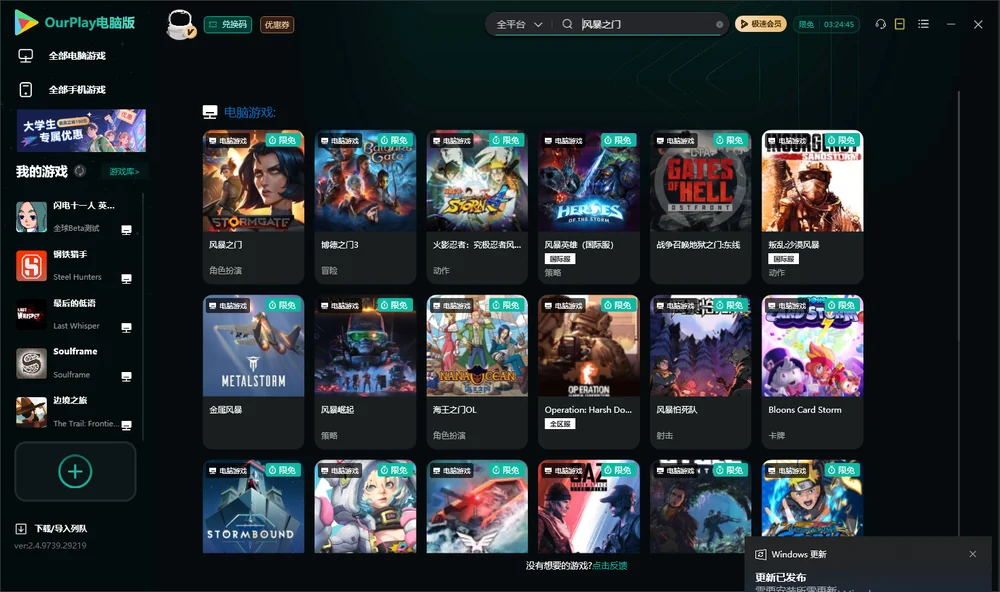The image size is (1000, 592).
Task: Click the 优惠券 coupon button
Action: 277,24
